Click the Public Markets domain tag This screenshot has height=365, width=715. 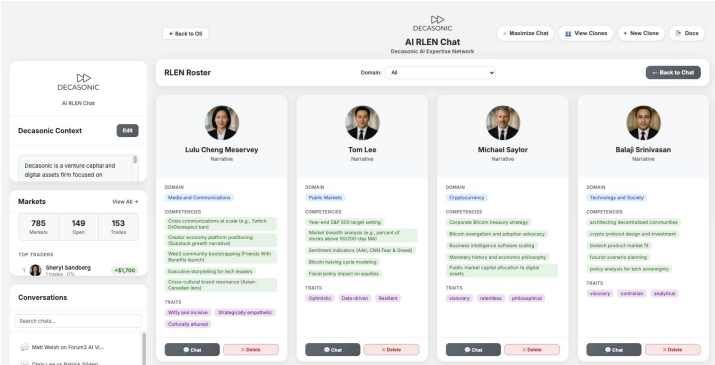tap(325, 198)
